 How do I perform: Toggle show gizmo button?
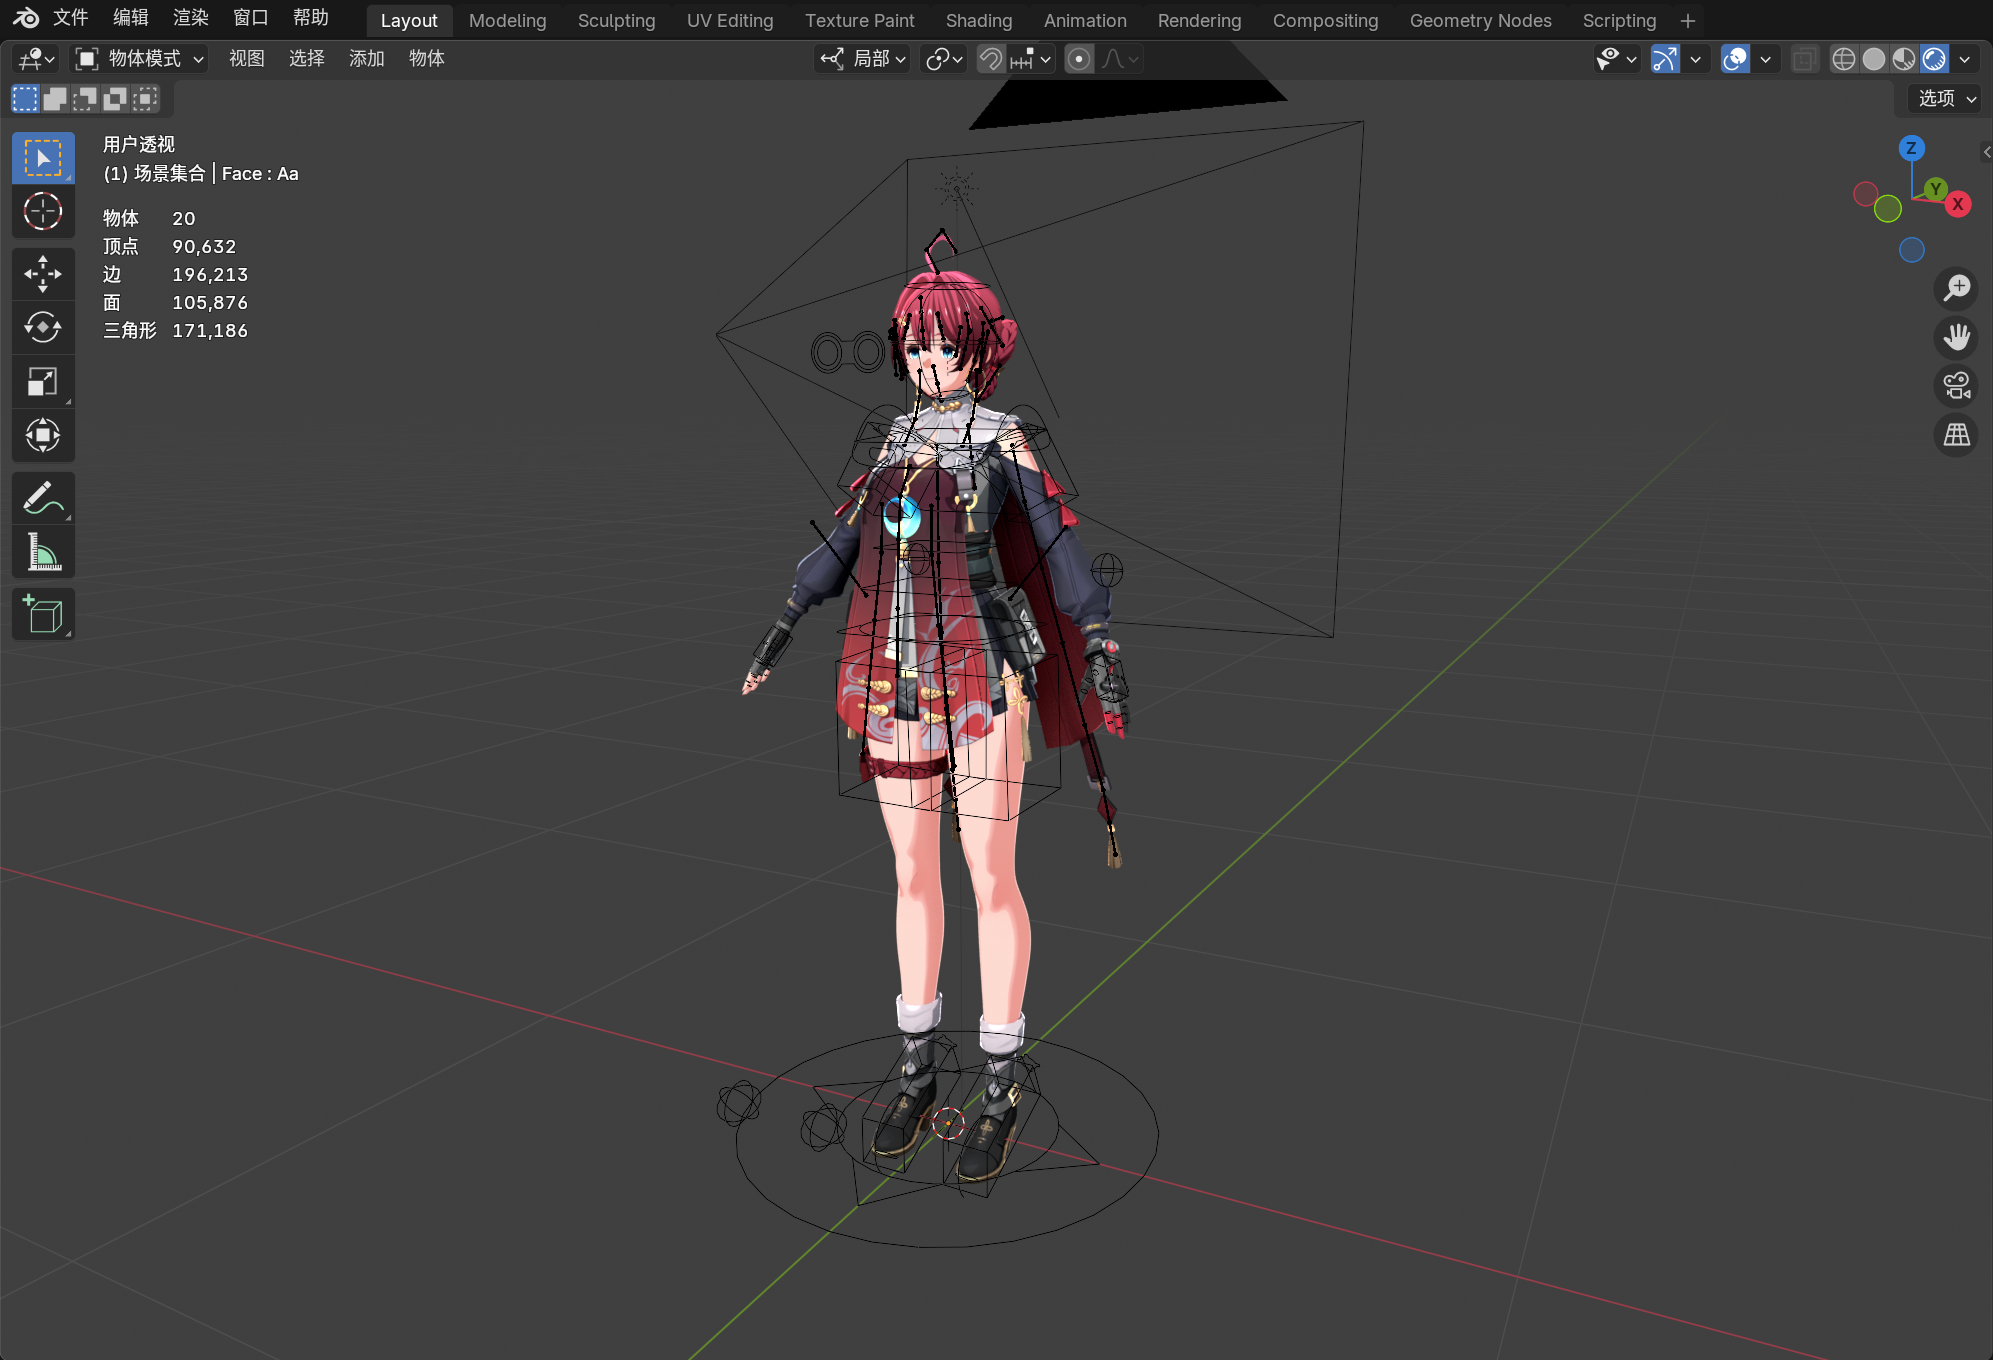(x=1665, y=59)
